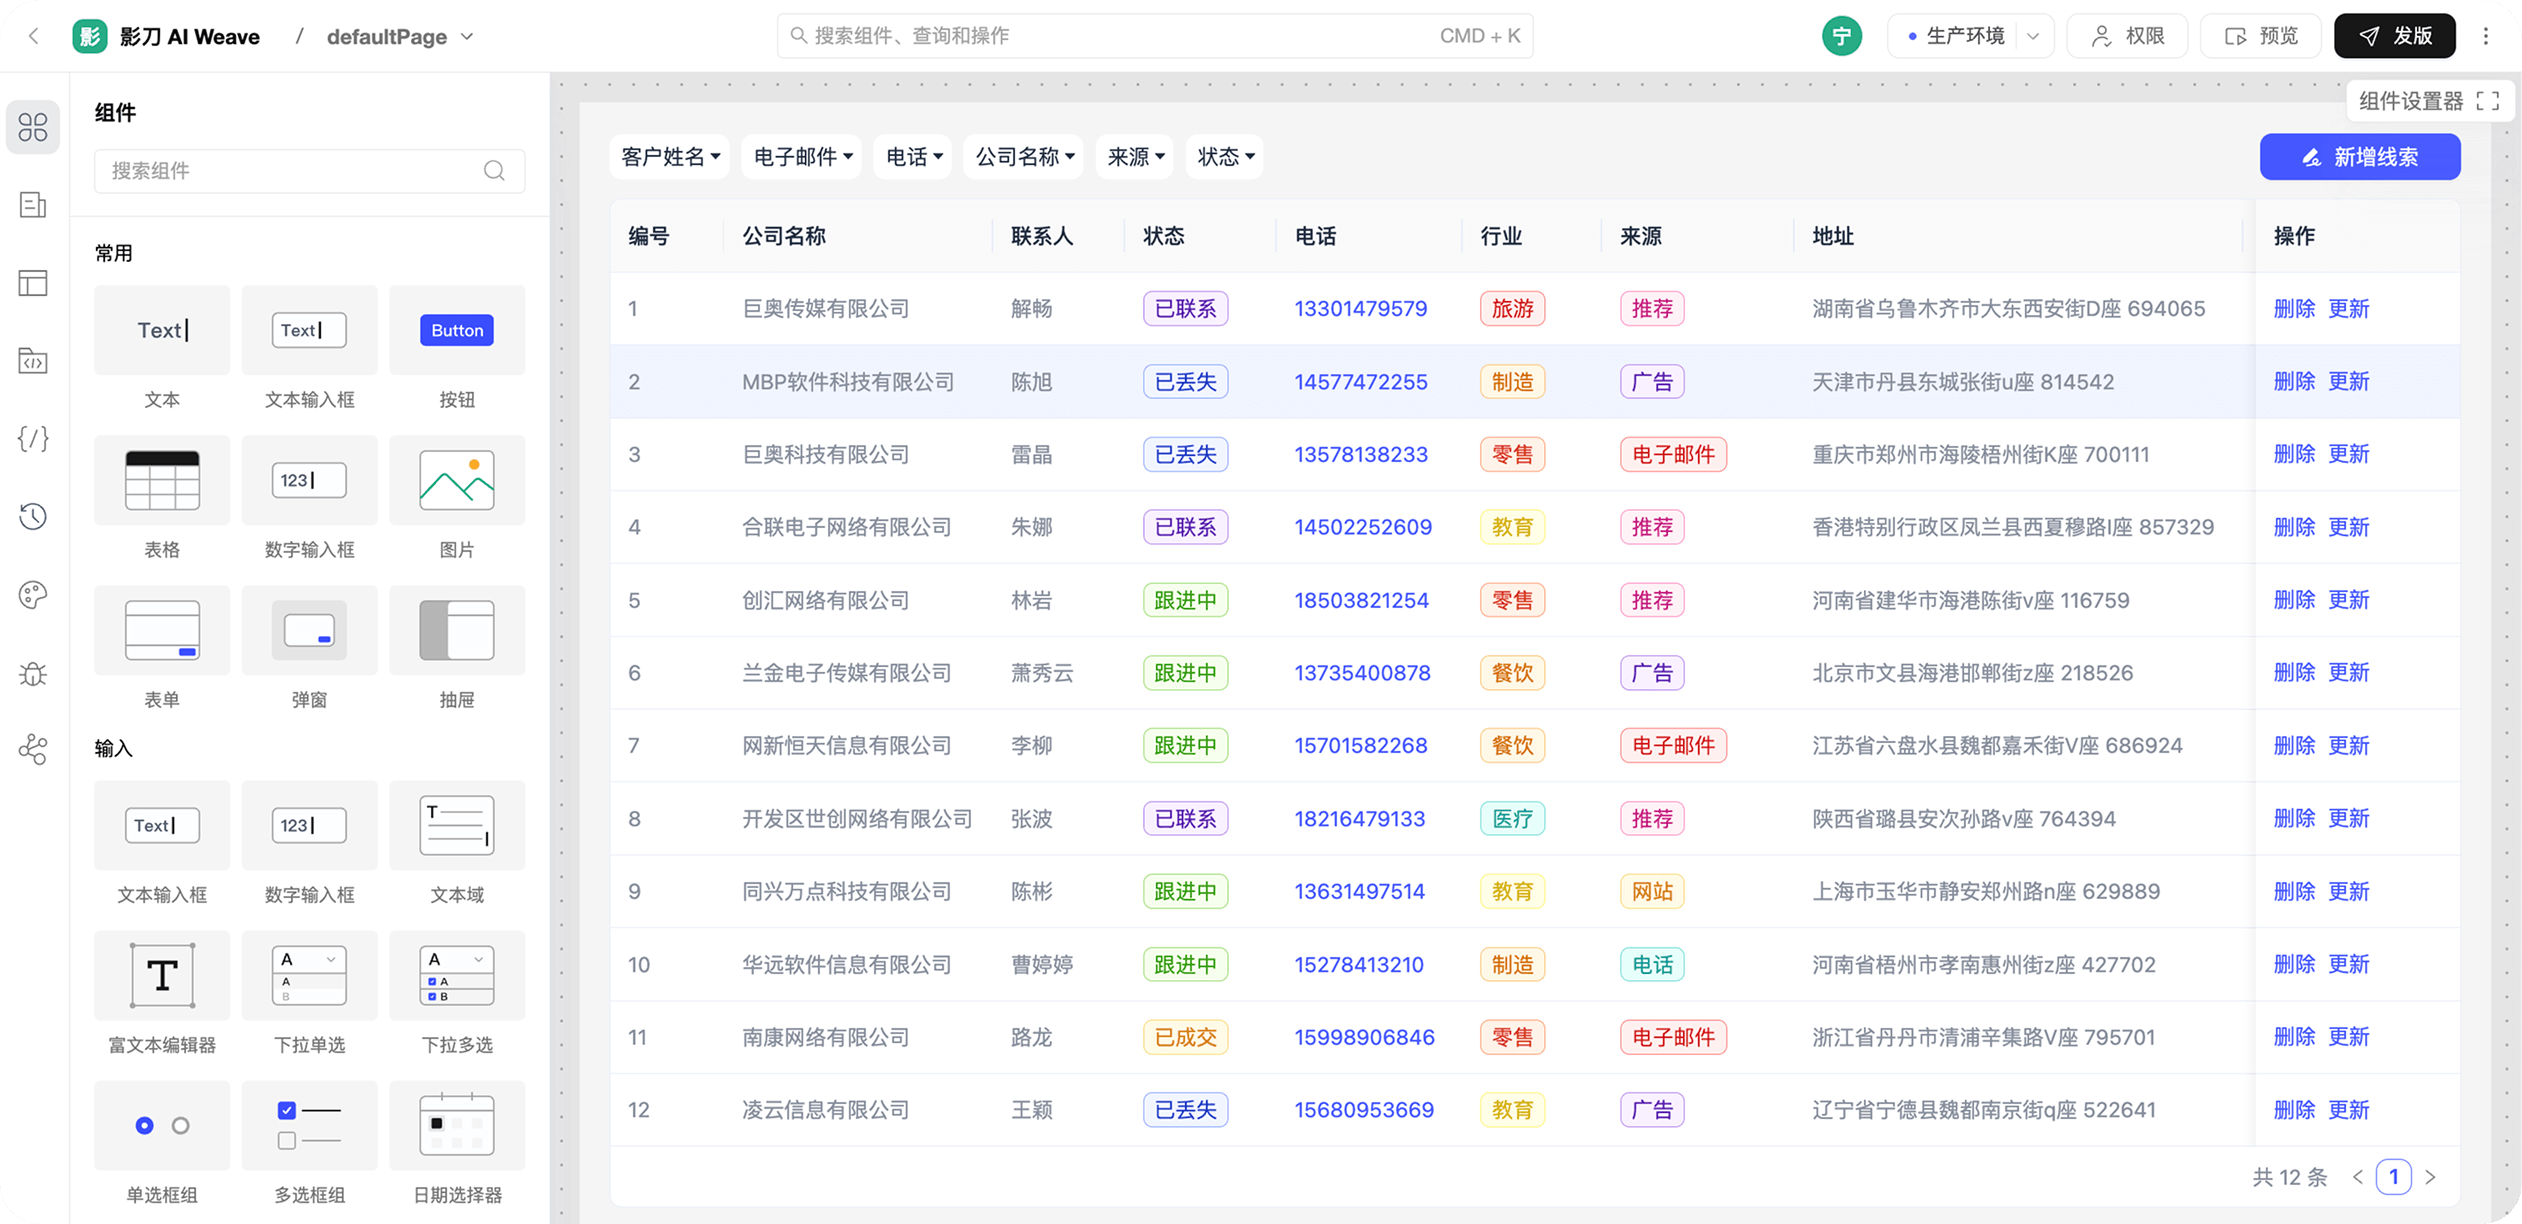Click 更新 link on row 5 创汇网络有限公司
The image size is (2522, 1224).
(x=2349, y=600)
